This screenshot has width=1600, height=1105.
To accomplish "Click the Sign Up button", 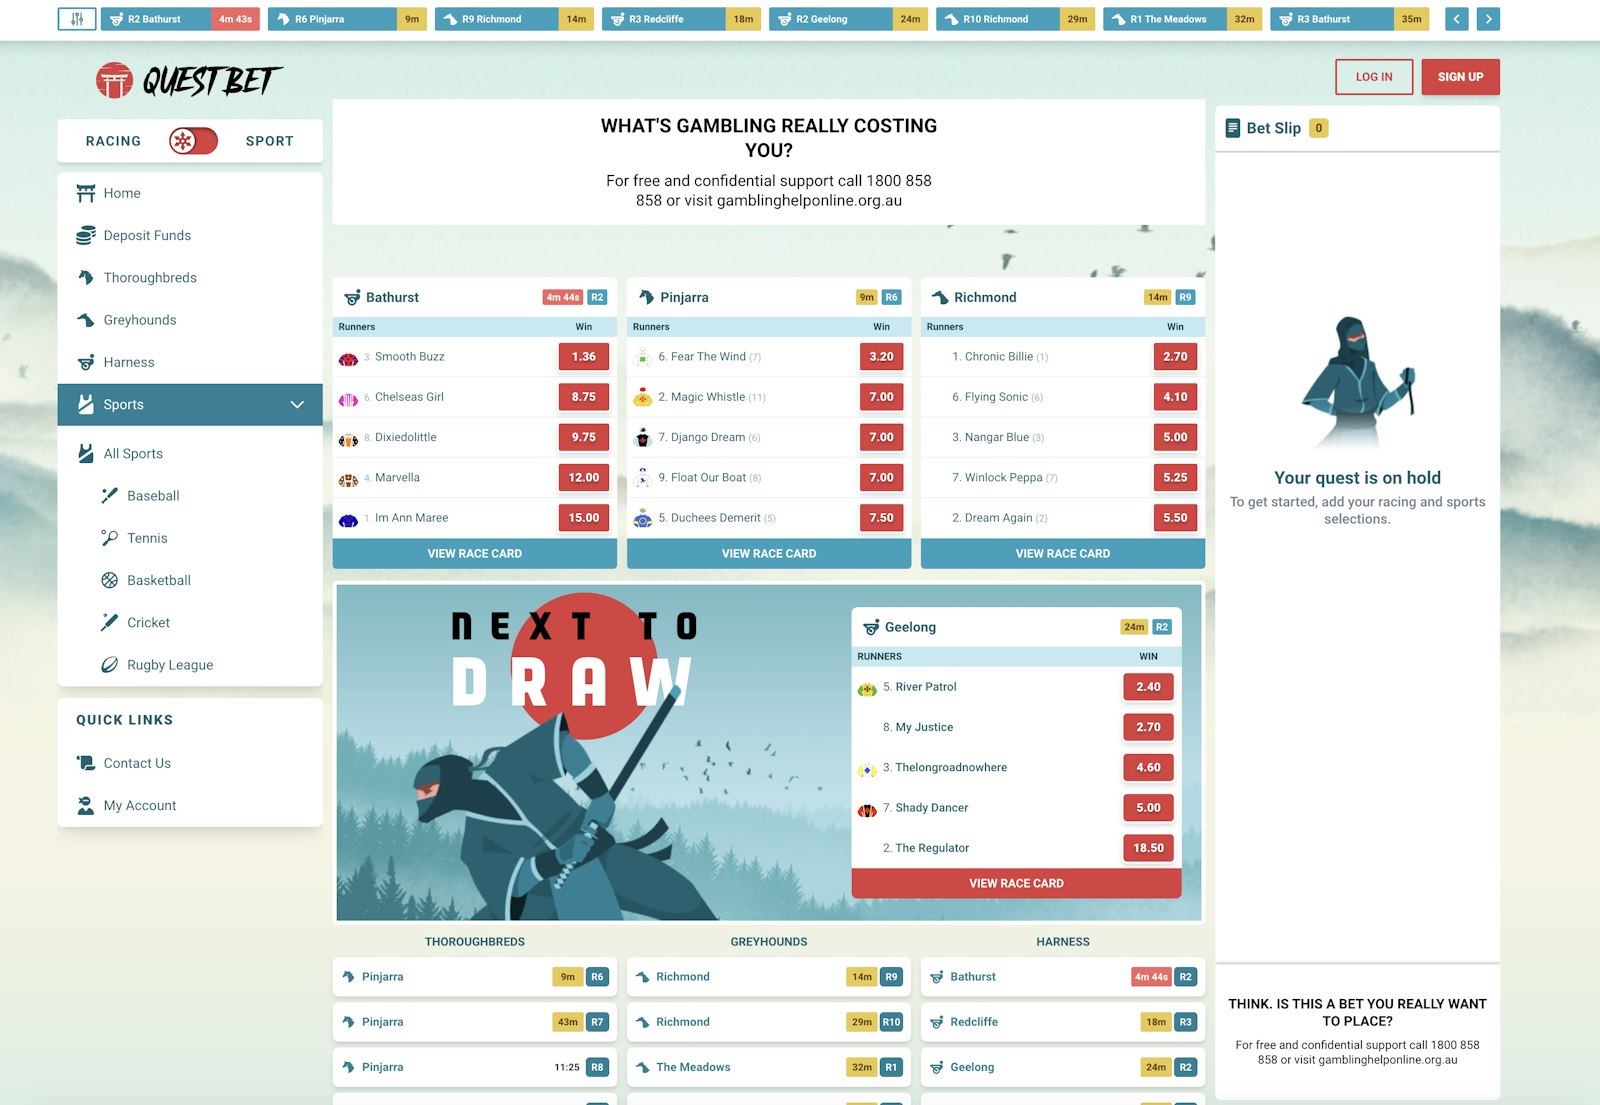I will pyautogui.click(x=1460, y=76).
